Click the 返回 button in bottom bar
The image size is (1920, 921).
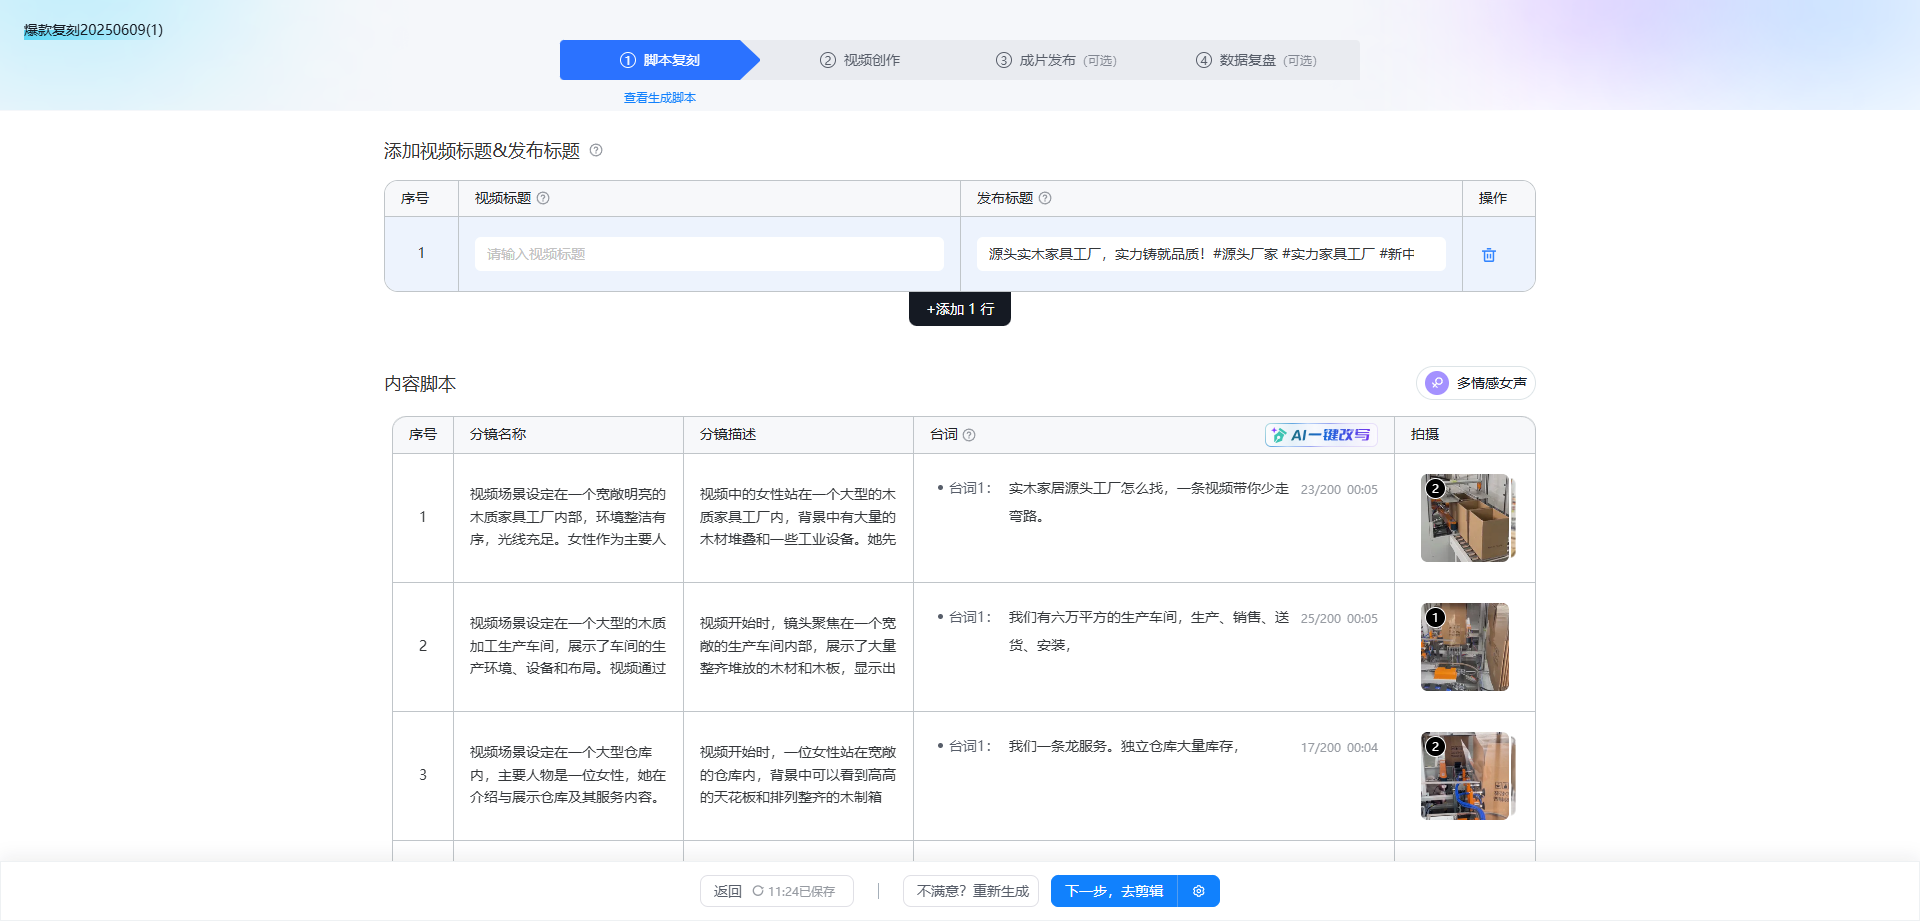pyautogui.click(x=728, y=891)
